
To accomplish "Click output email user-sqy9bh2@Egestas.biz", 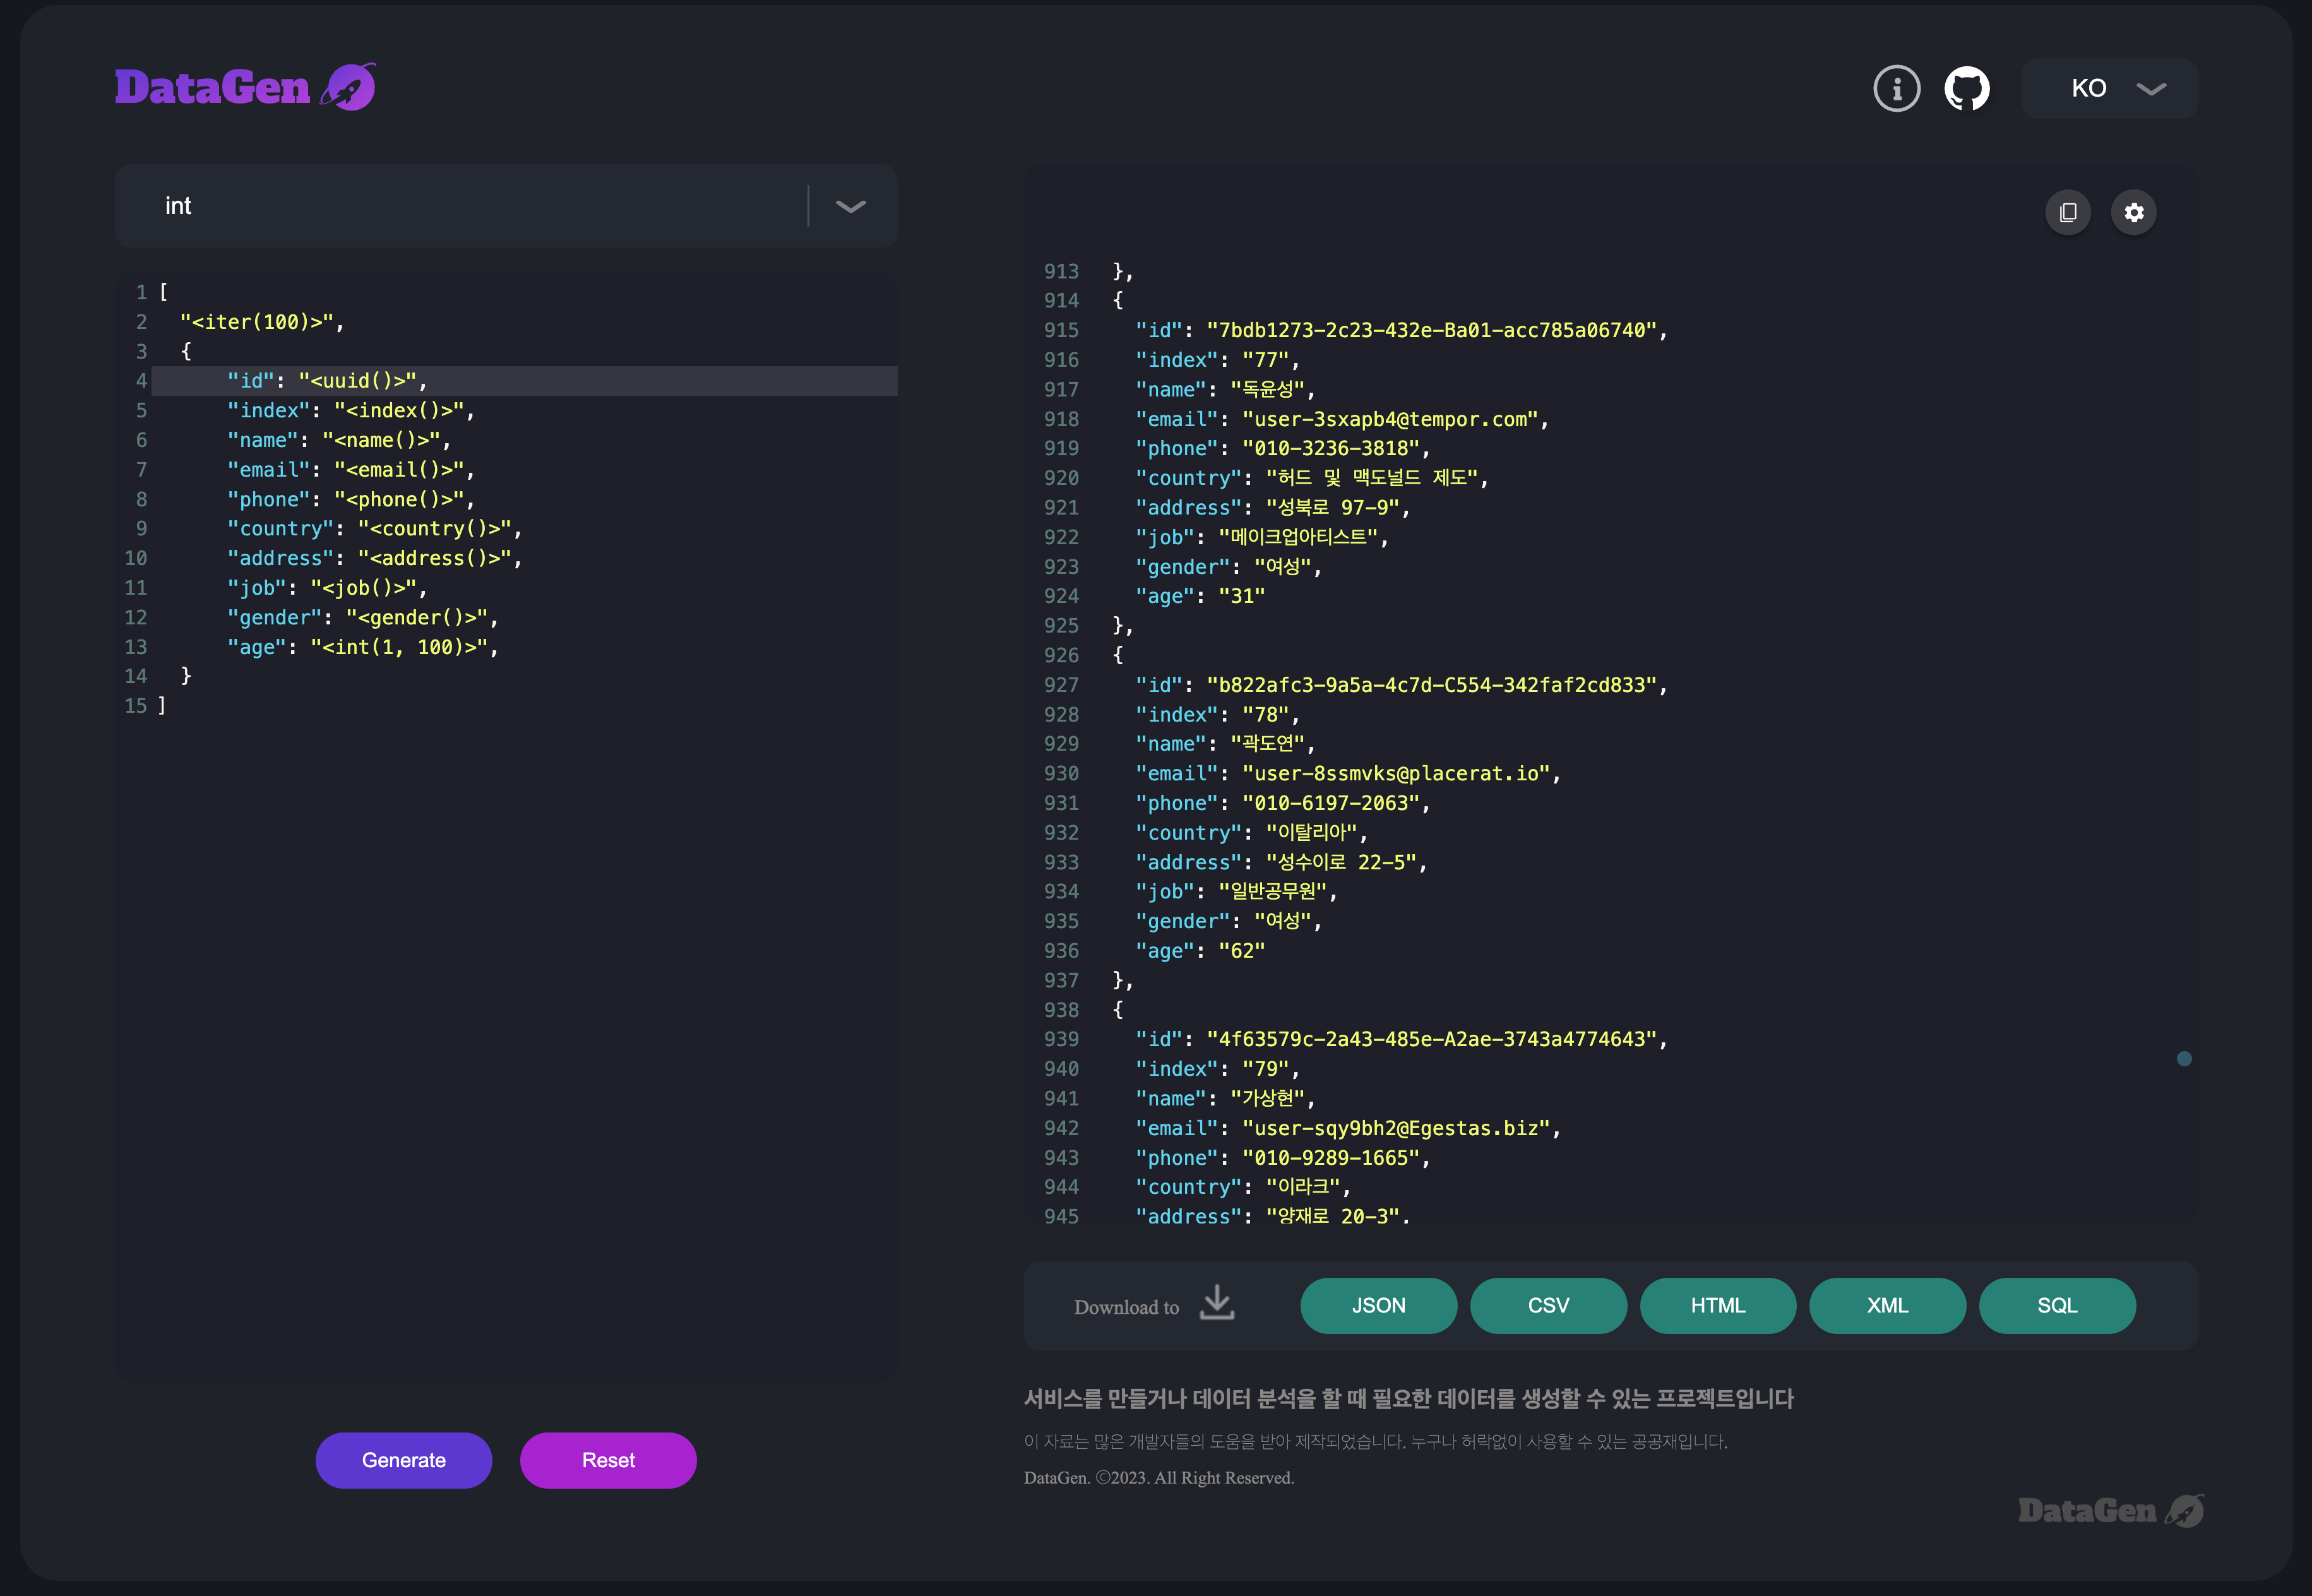I will click(1396, 1128).
